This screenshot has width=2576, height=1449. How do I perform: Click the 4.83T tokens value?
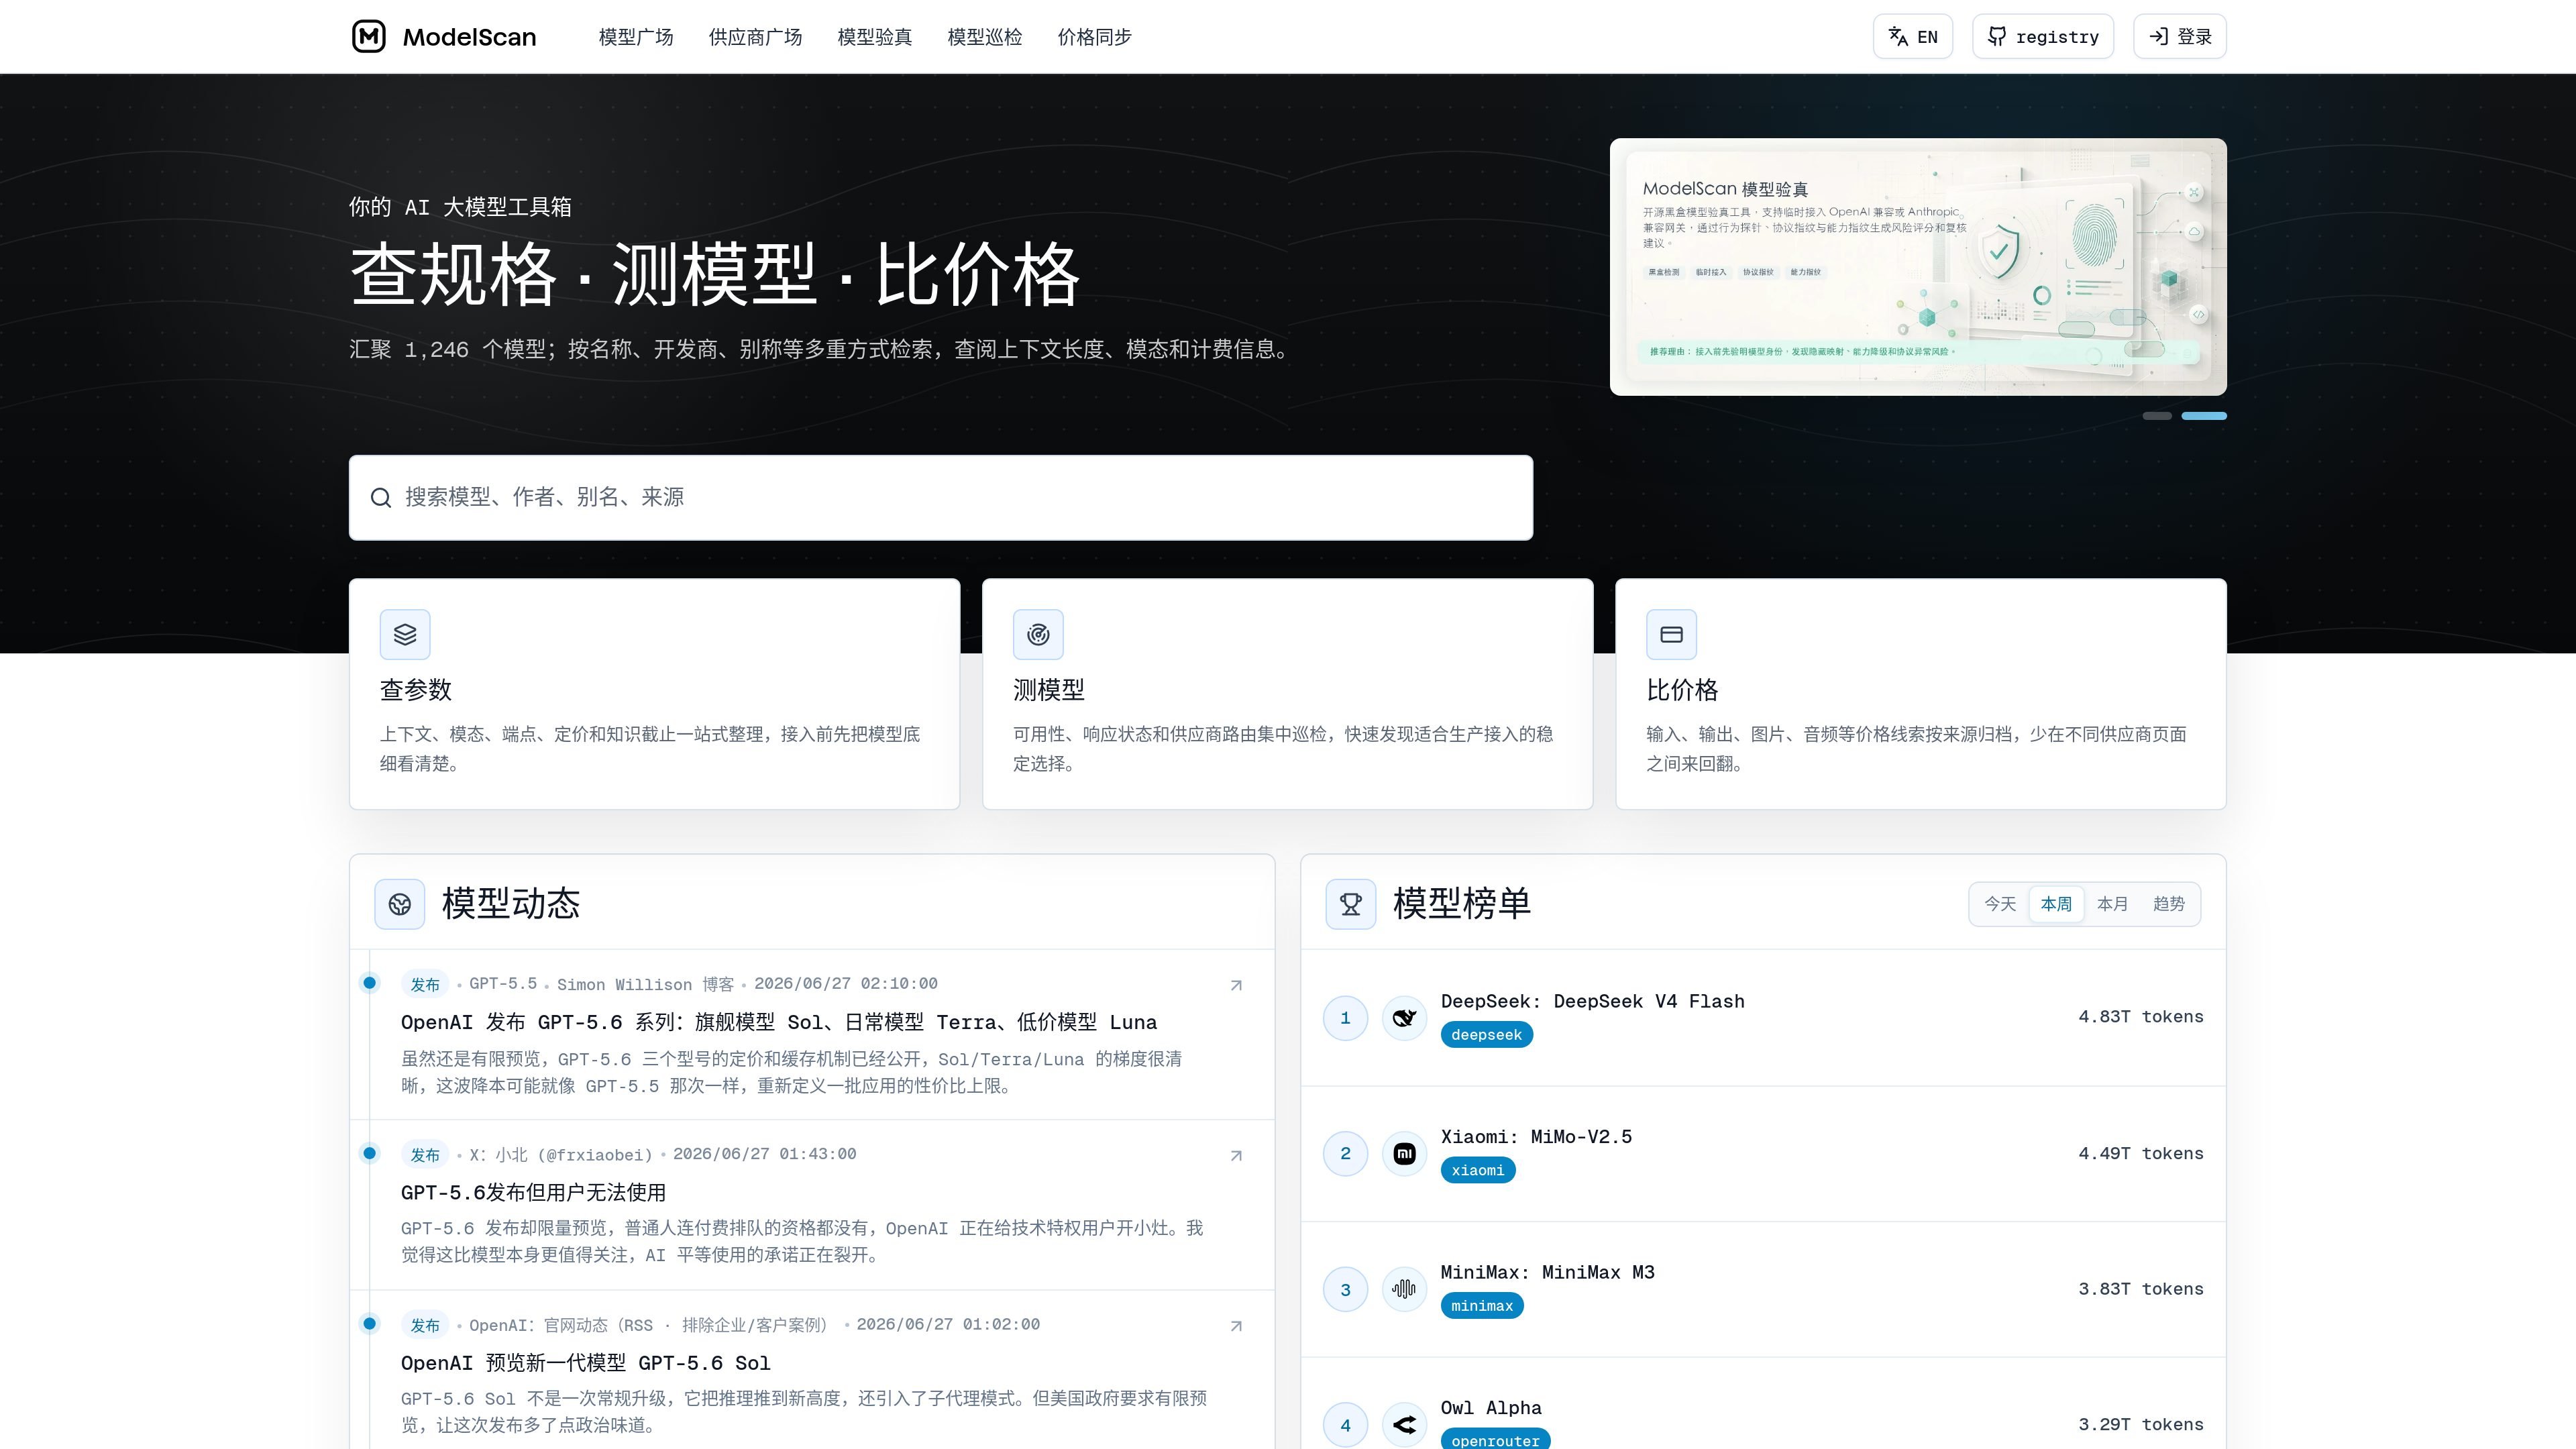point(2141,1017)
